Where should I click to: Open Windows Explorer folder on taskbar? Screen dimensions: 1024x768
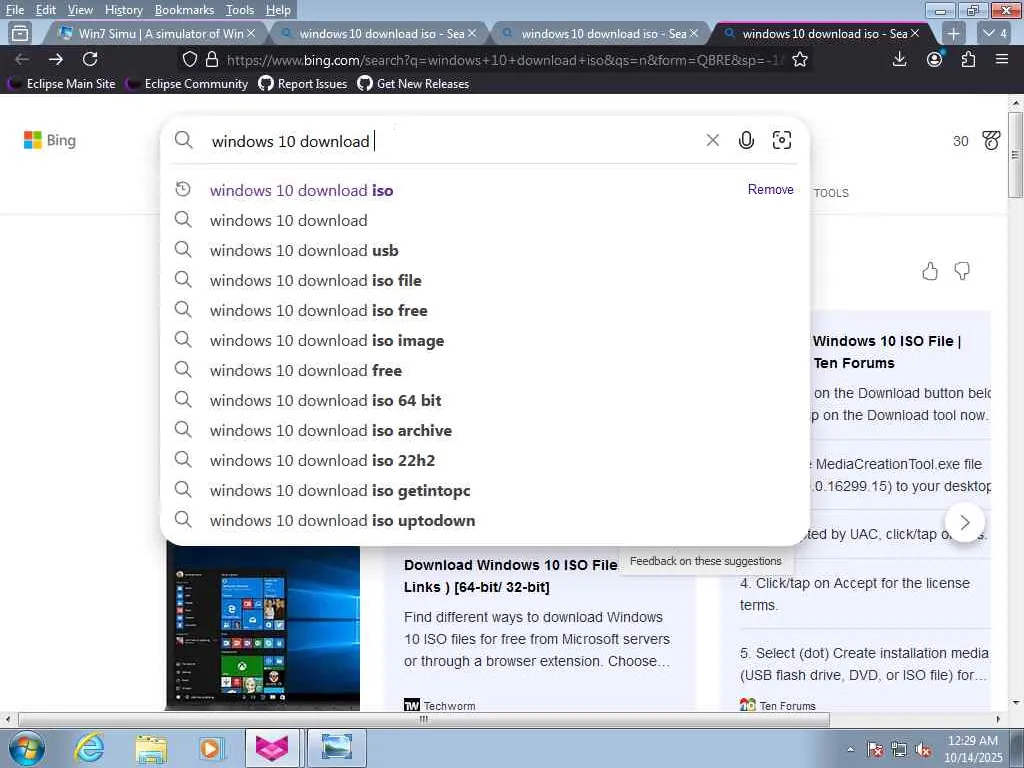point(151,748)
